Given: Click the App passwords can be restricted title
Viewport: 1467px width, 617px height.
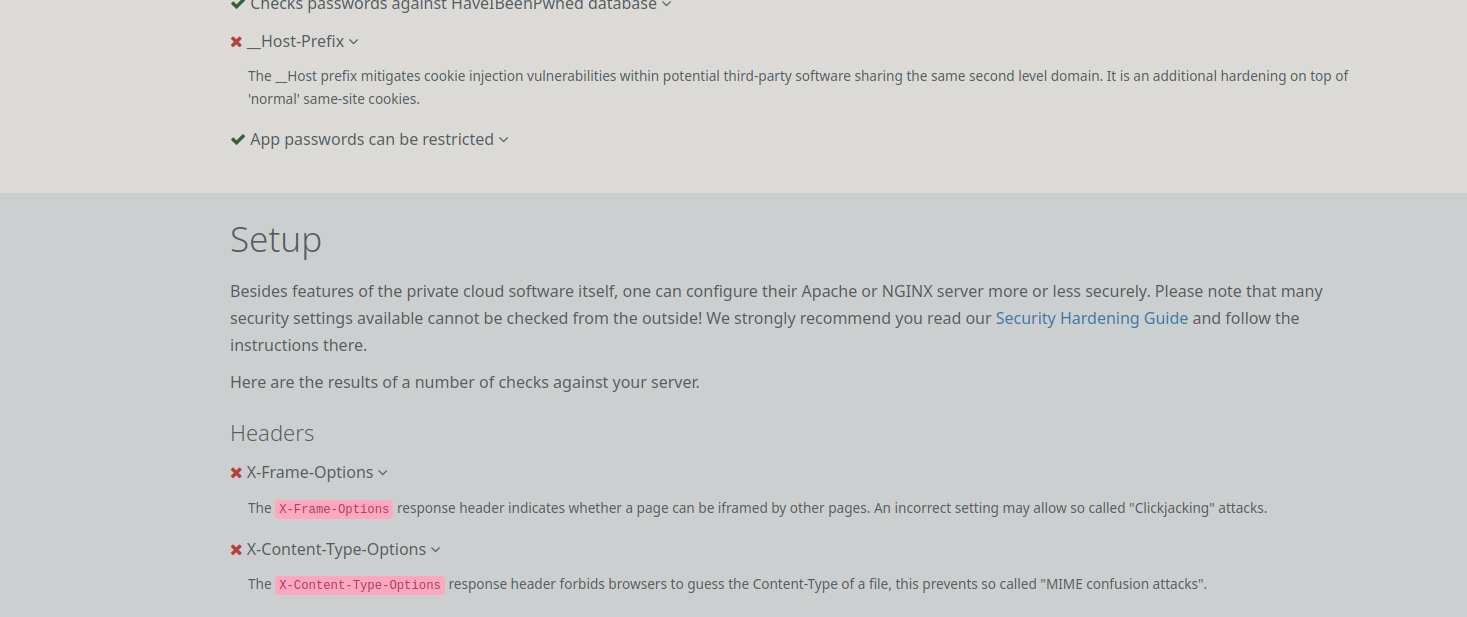Looking at the screenshot, I should click(372, 140).
